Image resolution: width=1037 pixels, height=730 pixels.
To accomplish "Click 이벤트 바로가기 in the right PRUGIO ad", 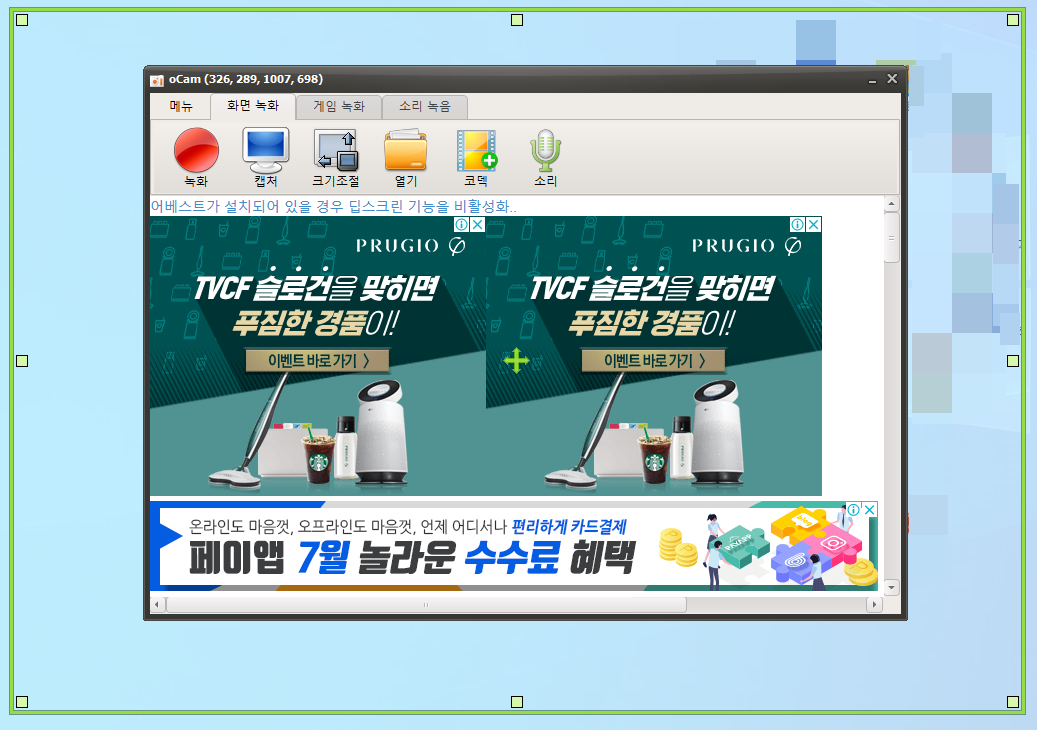I will [653, 360].
